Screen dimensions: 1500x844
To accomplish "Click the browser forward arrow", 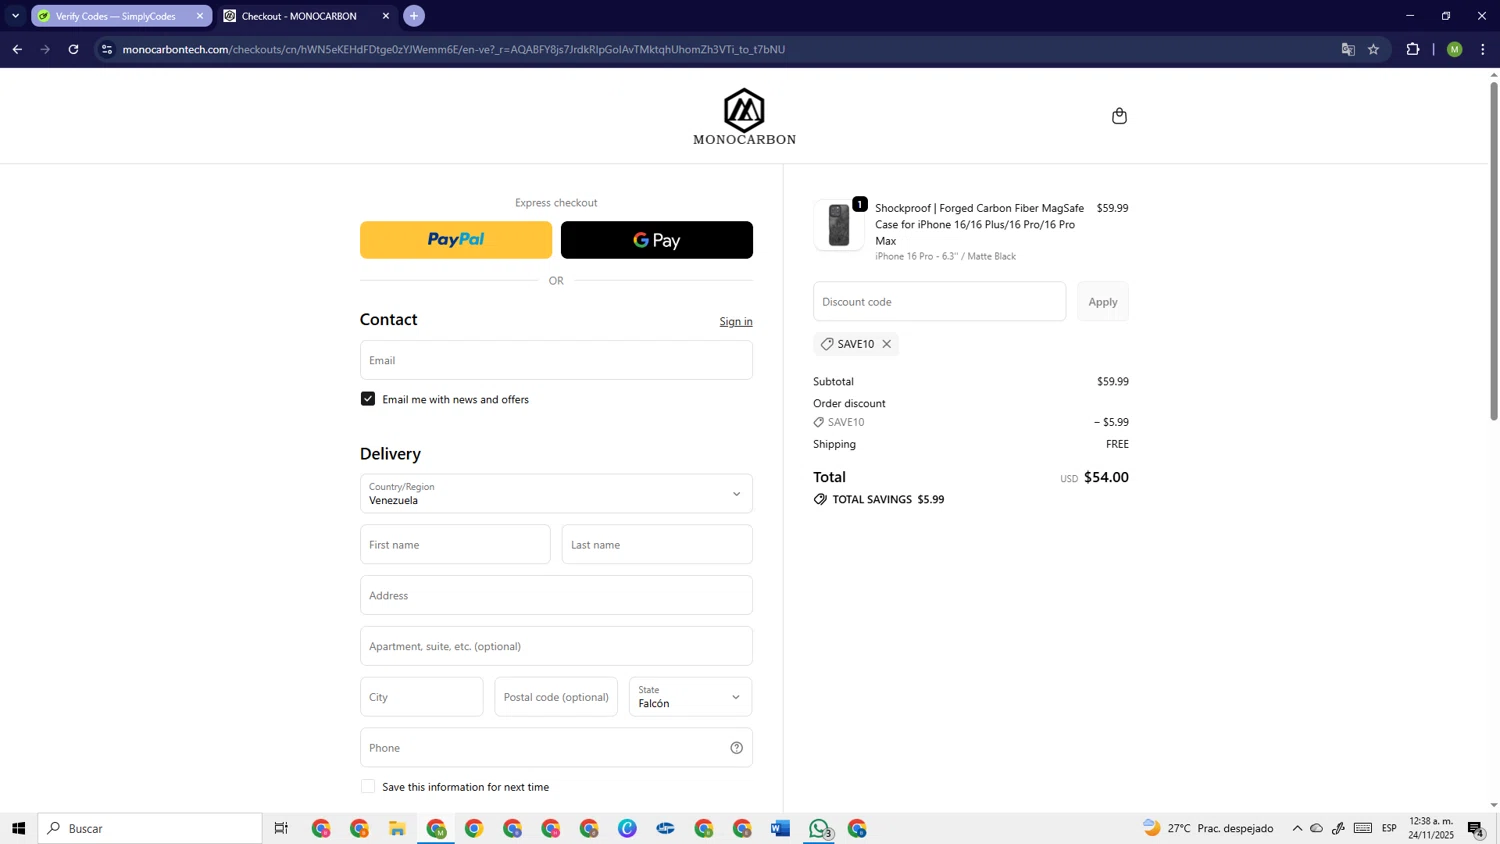I will pos(45,49).
